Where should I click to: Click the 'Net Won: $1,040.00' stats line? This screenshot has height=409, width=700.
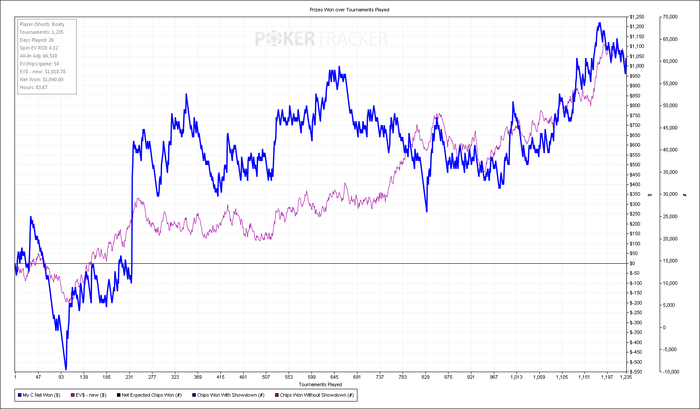[x=42, y=79]
